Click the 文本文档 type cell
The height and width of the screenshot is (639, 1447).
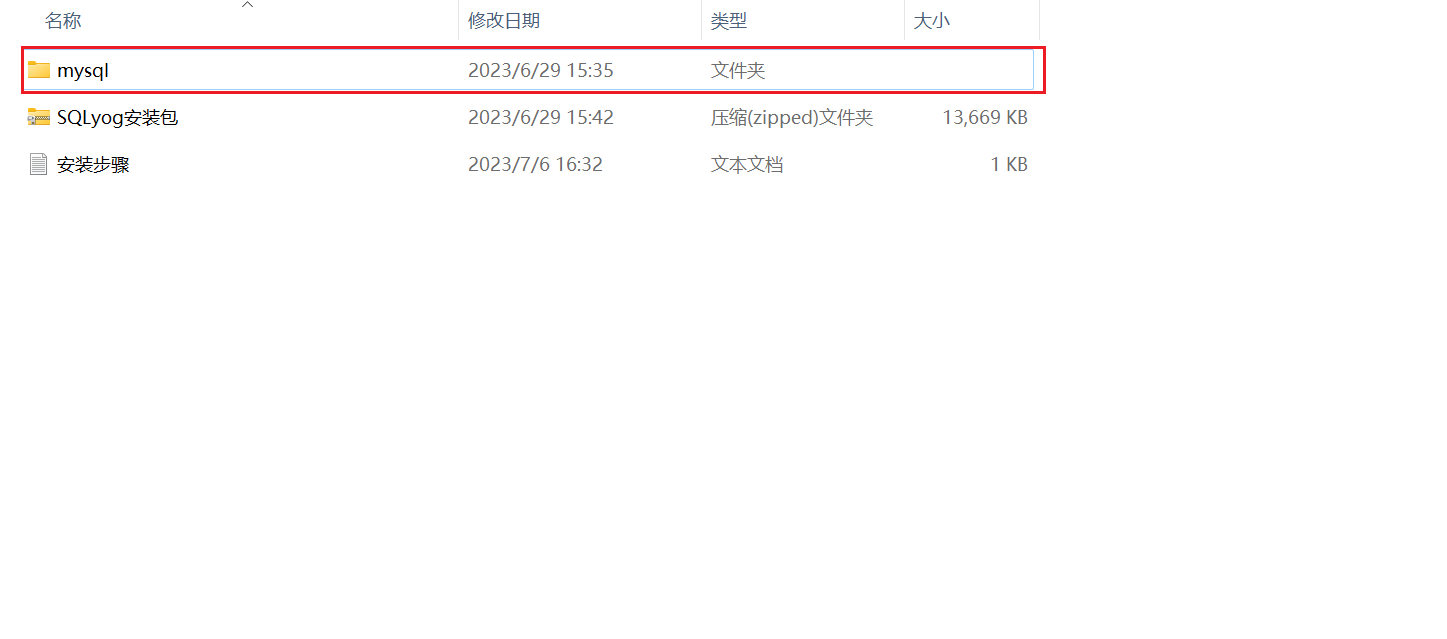coord(747,164)
